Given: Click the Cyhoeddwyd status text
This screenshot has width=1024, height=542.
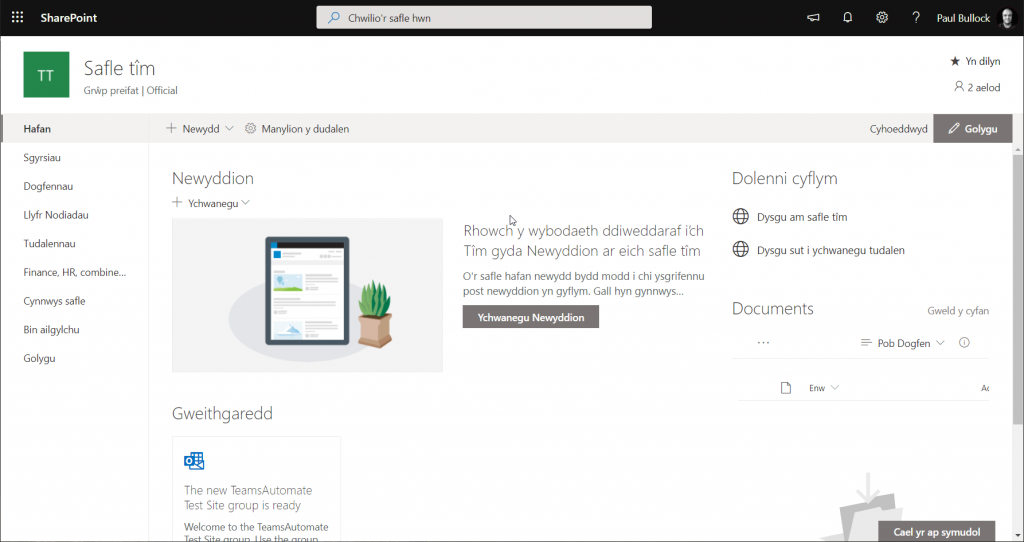Looking at the screenshot, I should click(899, 129).
